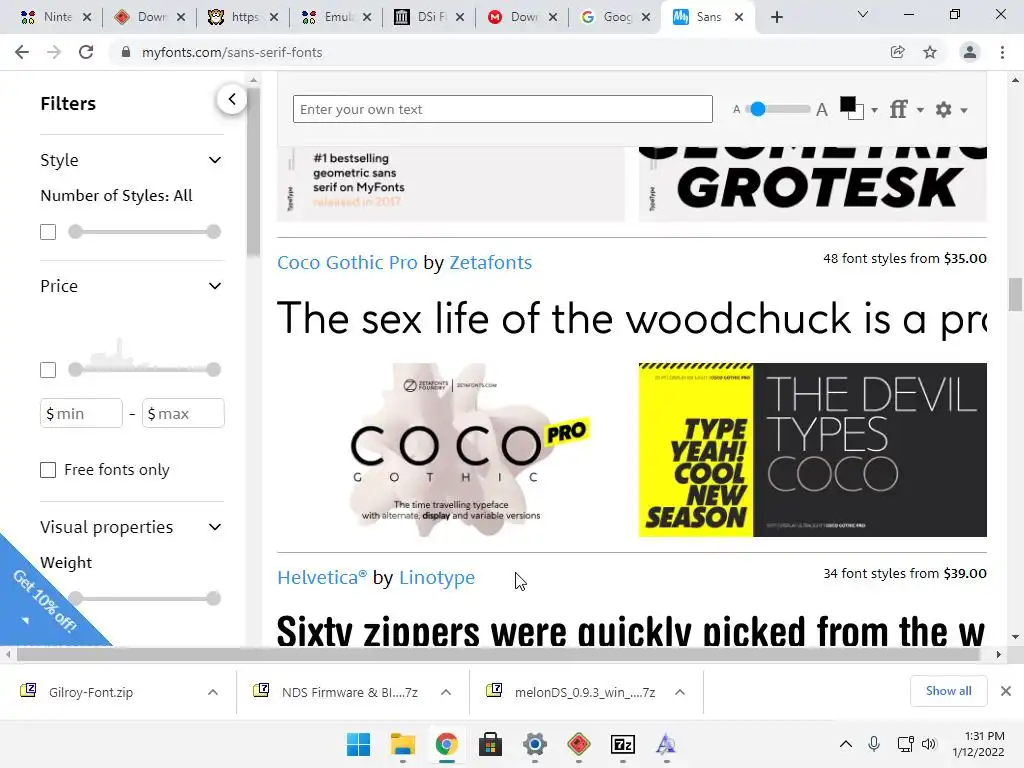1024x768 pixels.
Task: Open the Helvetica font link
Action: coord(322,577)
